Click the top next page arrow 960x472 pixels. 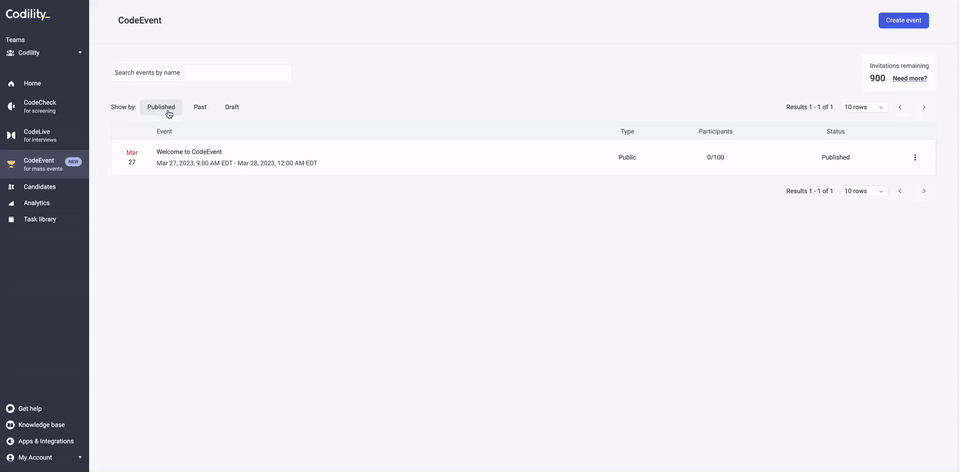[x=924, y=107]
